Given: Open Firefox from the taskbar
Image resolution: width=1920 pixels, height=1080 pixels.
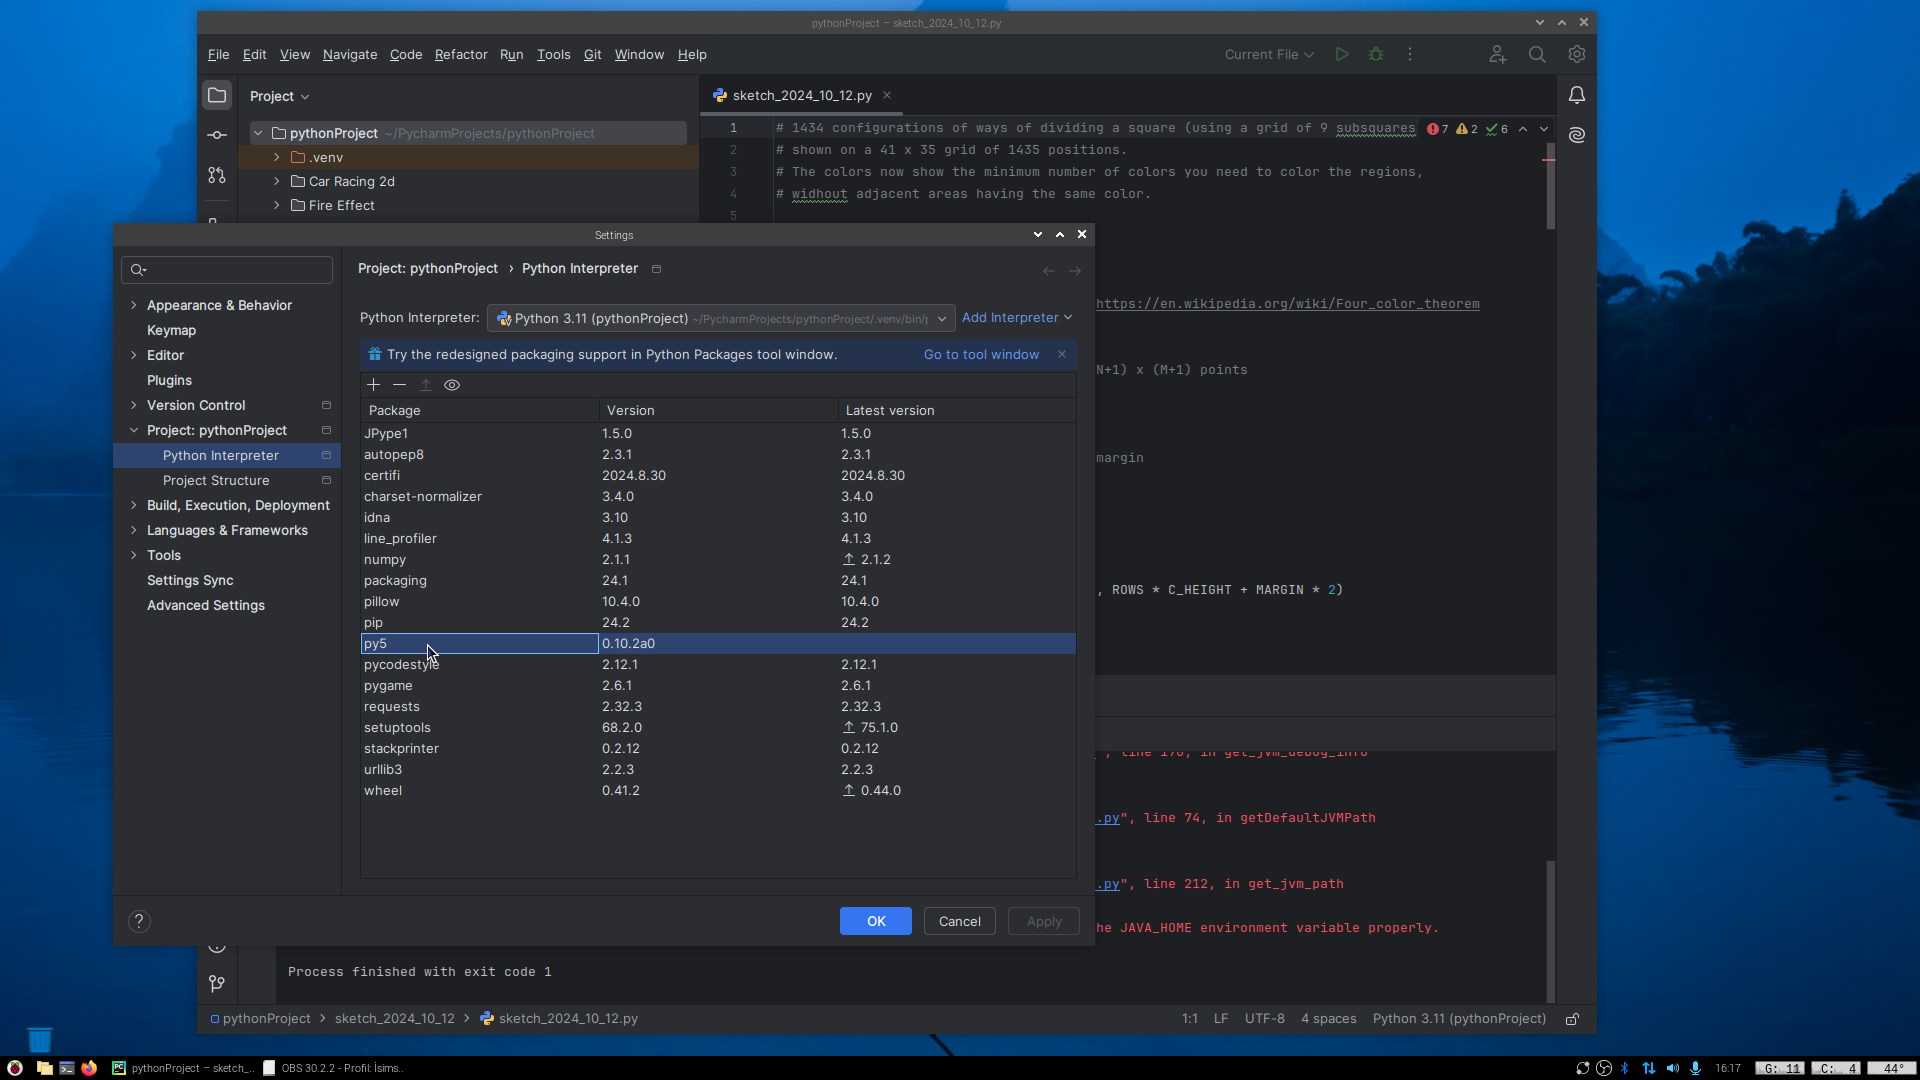Looking at the screenshot, I should click(89, 1068).
